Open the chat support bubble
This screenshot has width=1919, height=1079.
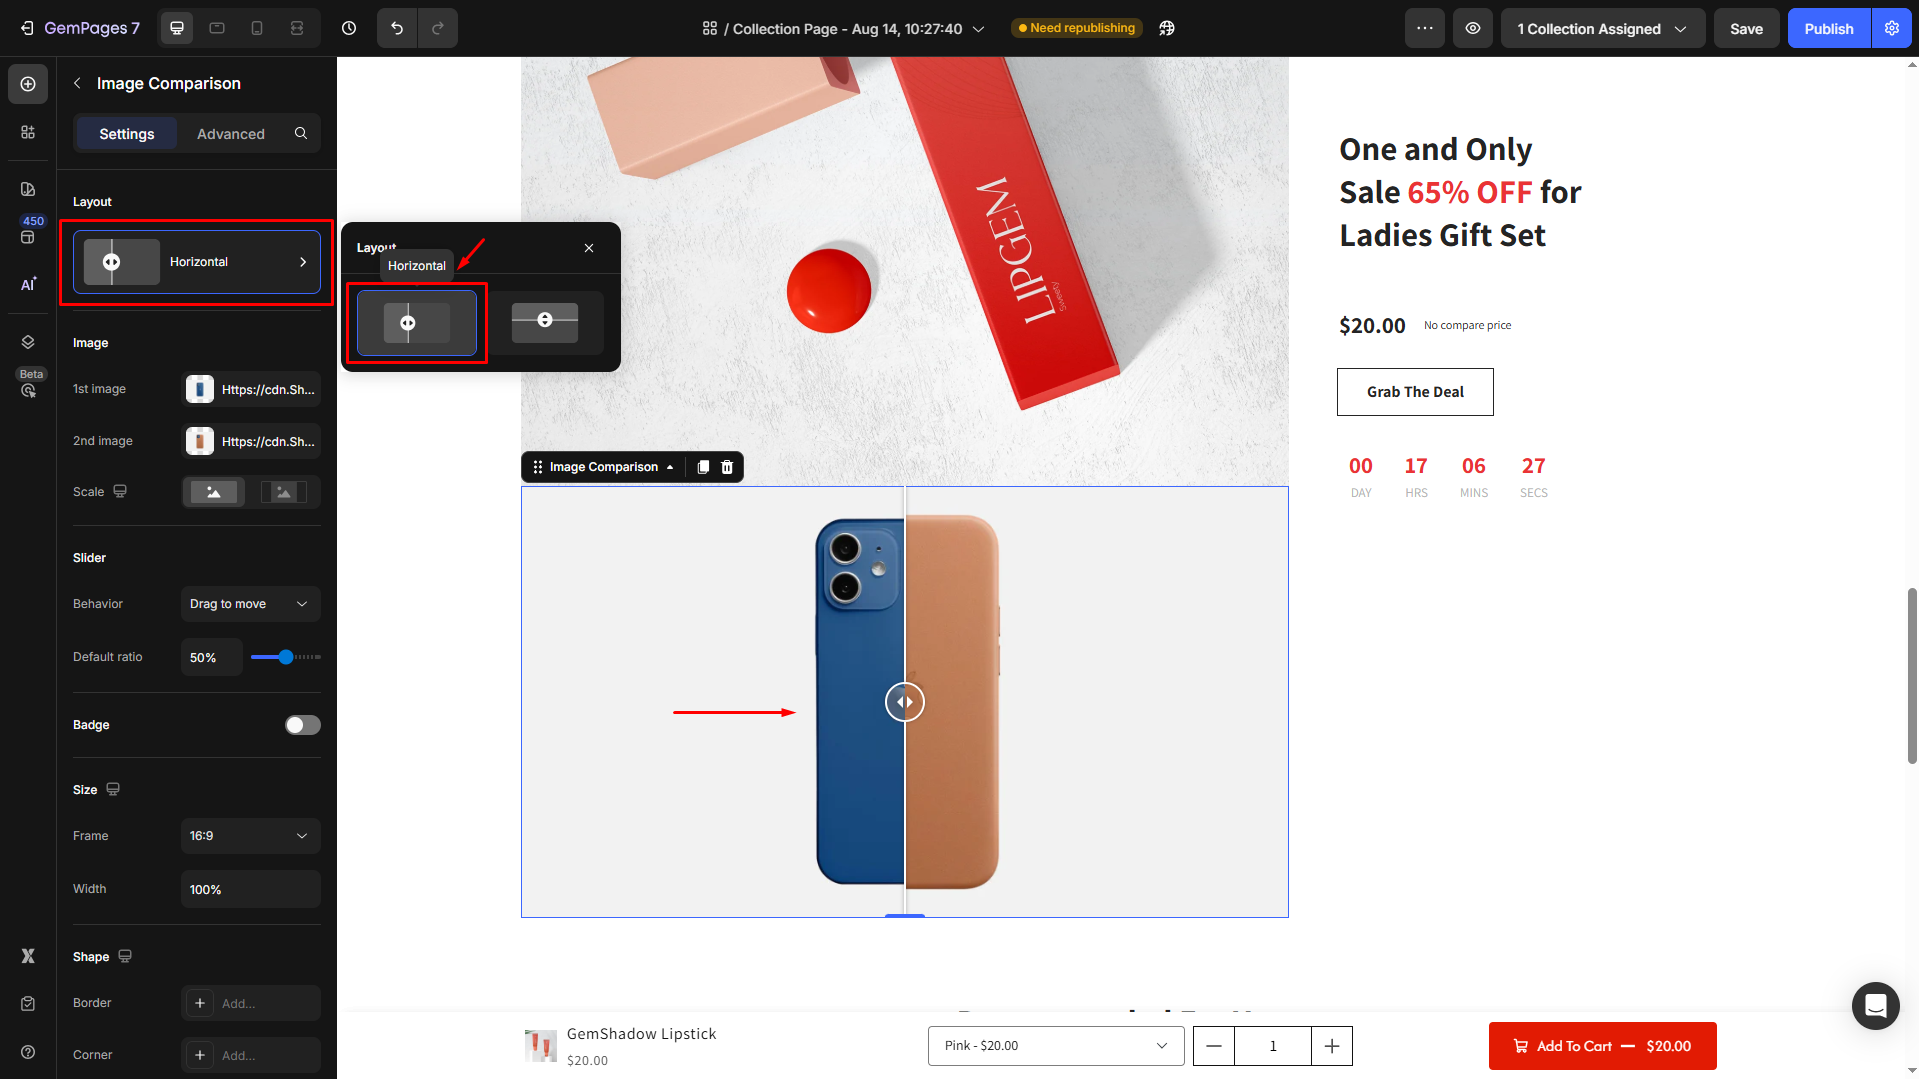point(1875,1005)
